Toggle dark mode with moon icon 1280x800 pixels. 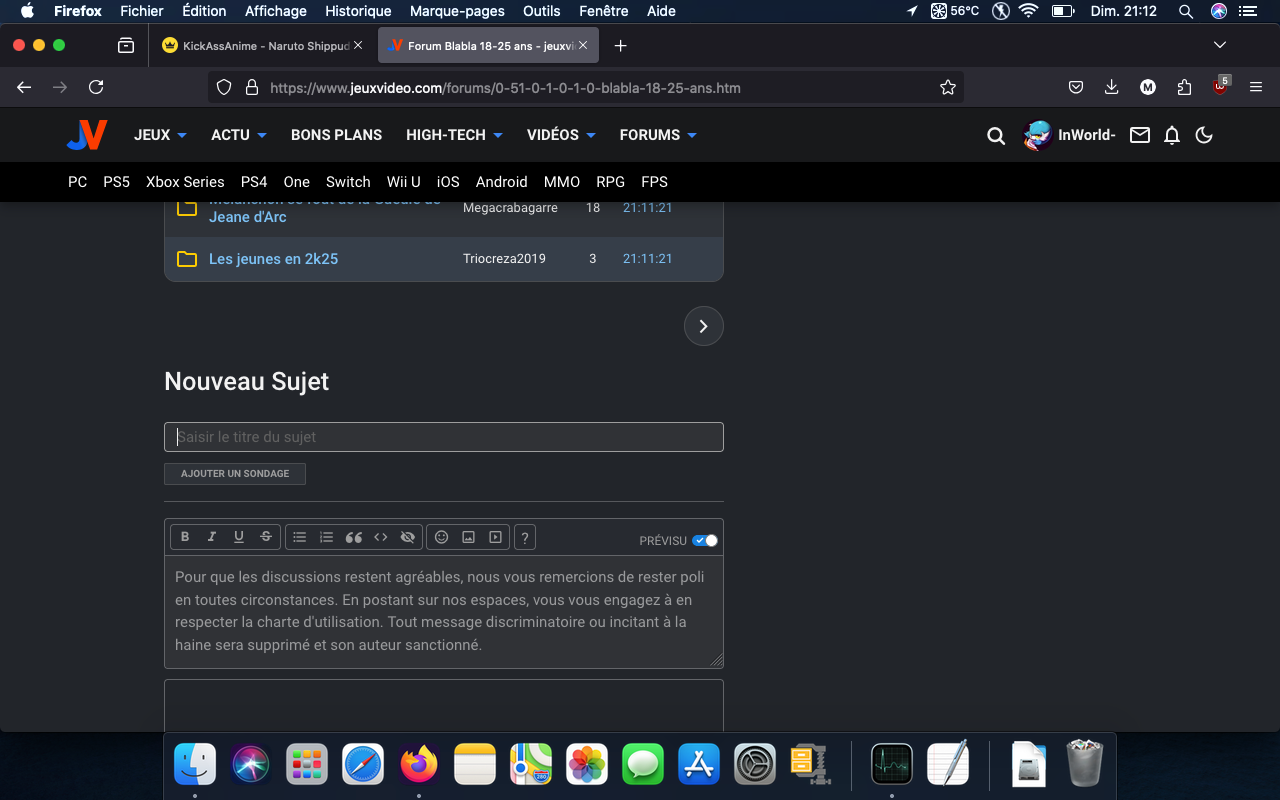(1204, 135)
